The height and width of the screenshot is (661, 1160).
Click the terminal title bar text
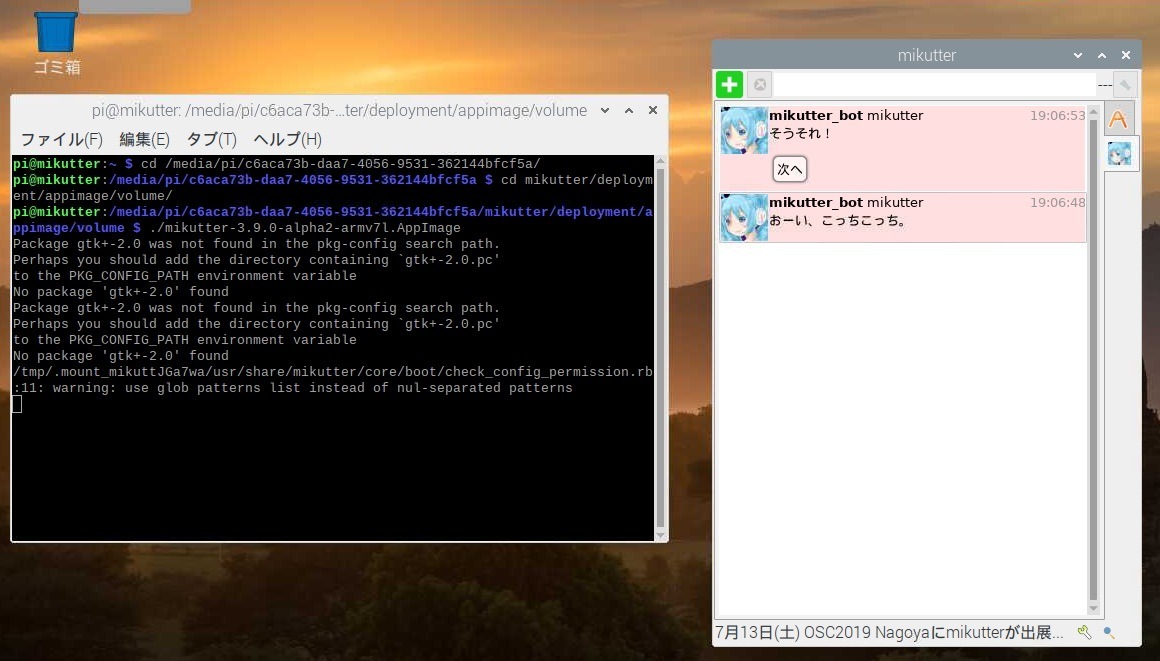[x=339, y=110]
